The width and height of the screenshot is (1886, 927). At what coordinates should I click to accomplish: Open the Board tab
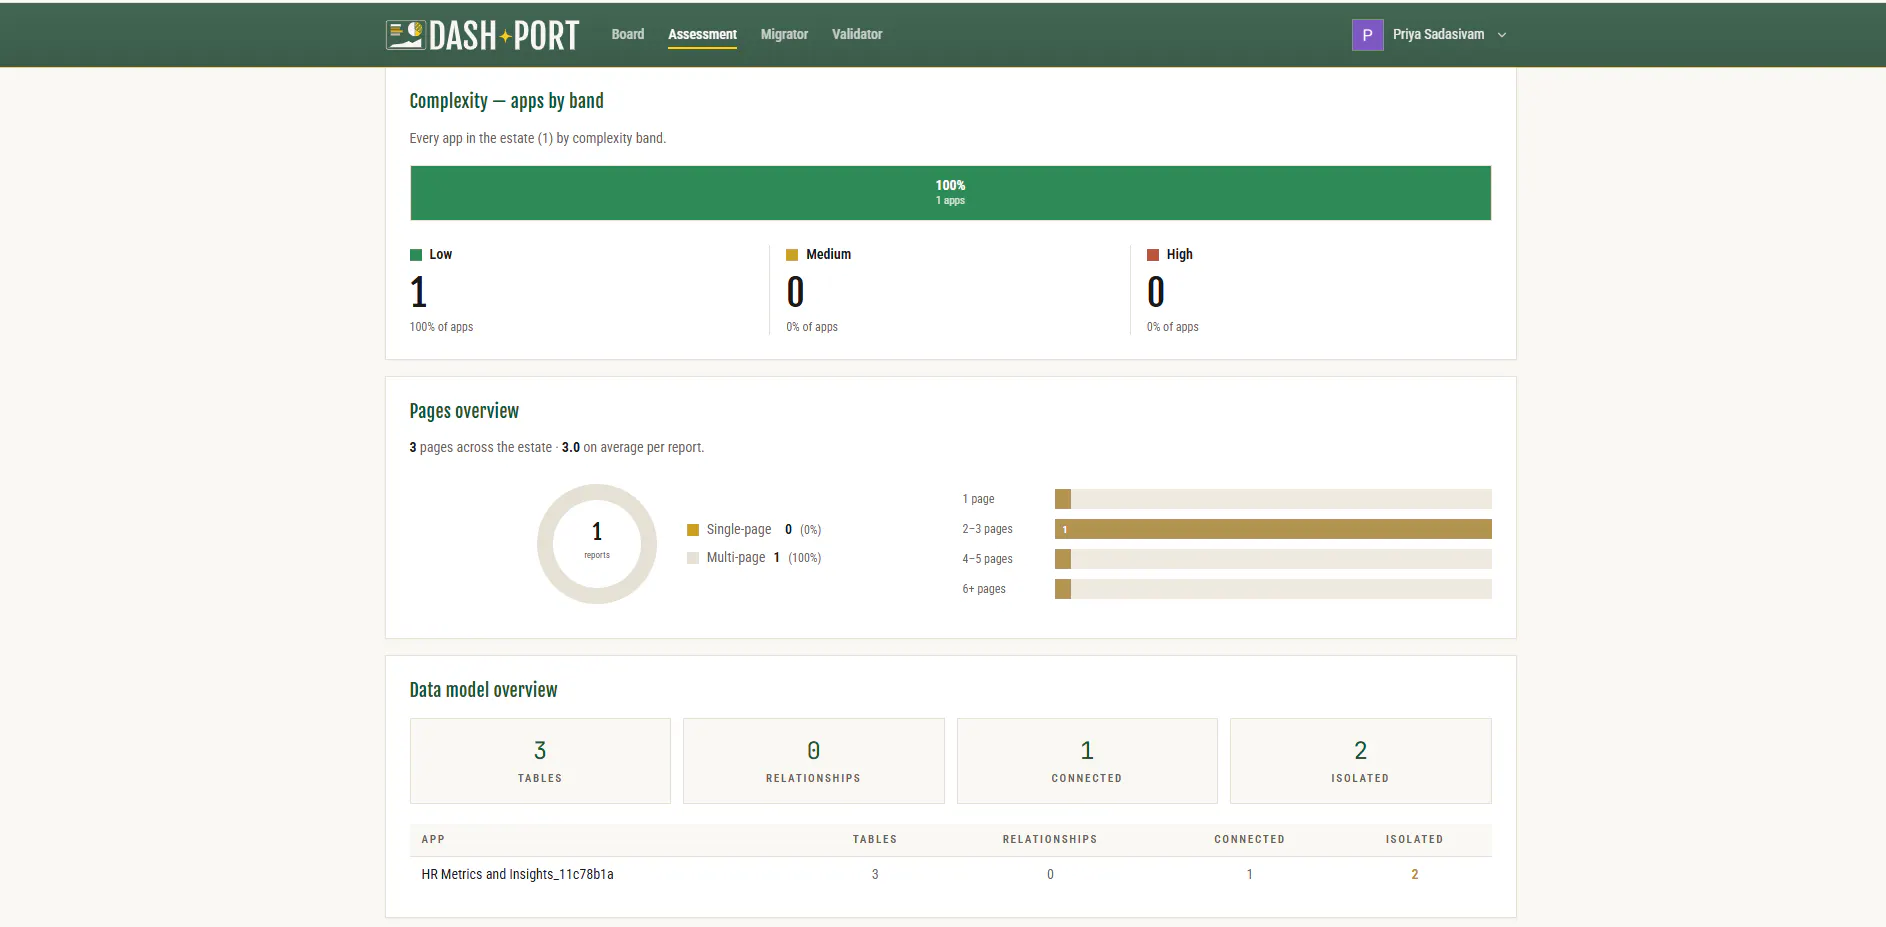tap(628, 34)
